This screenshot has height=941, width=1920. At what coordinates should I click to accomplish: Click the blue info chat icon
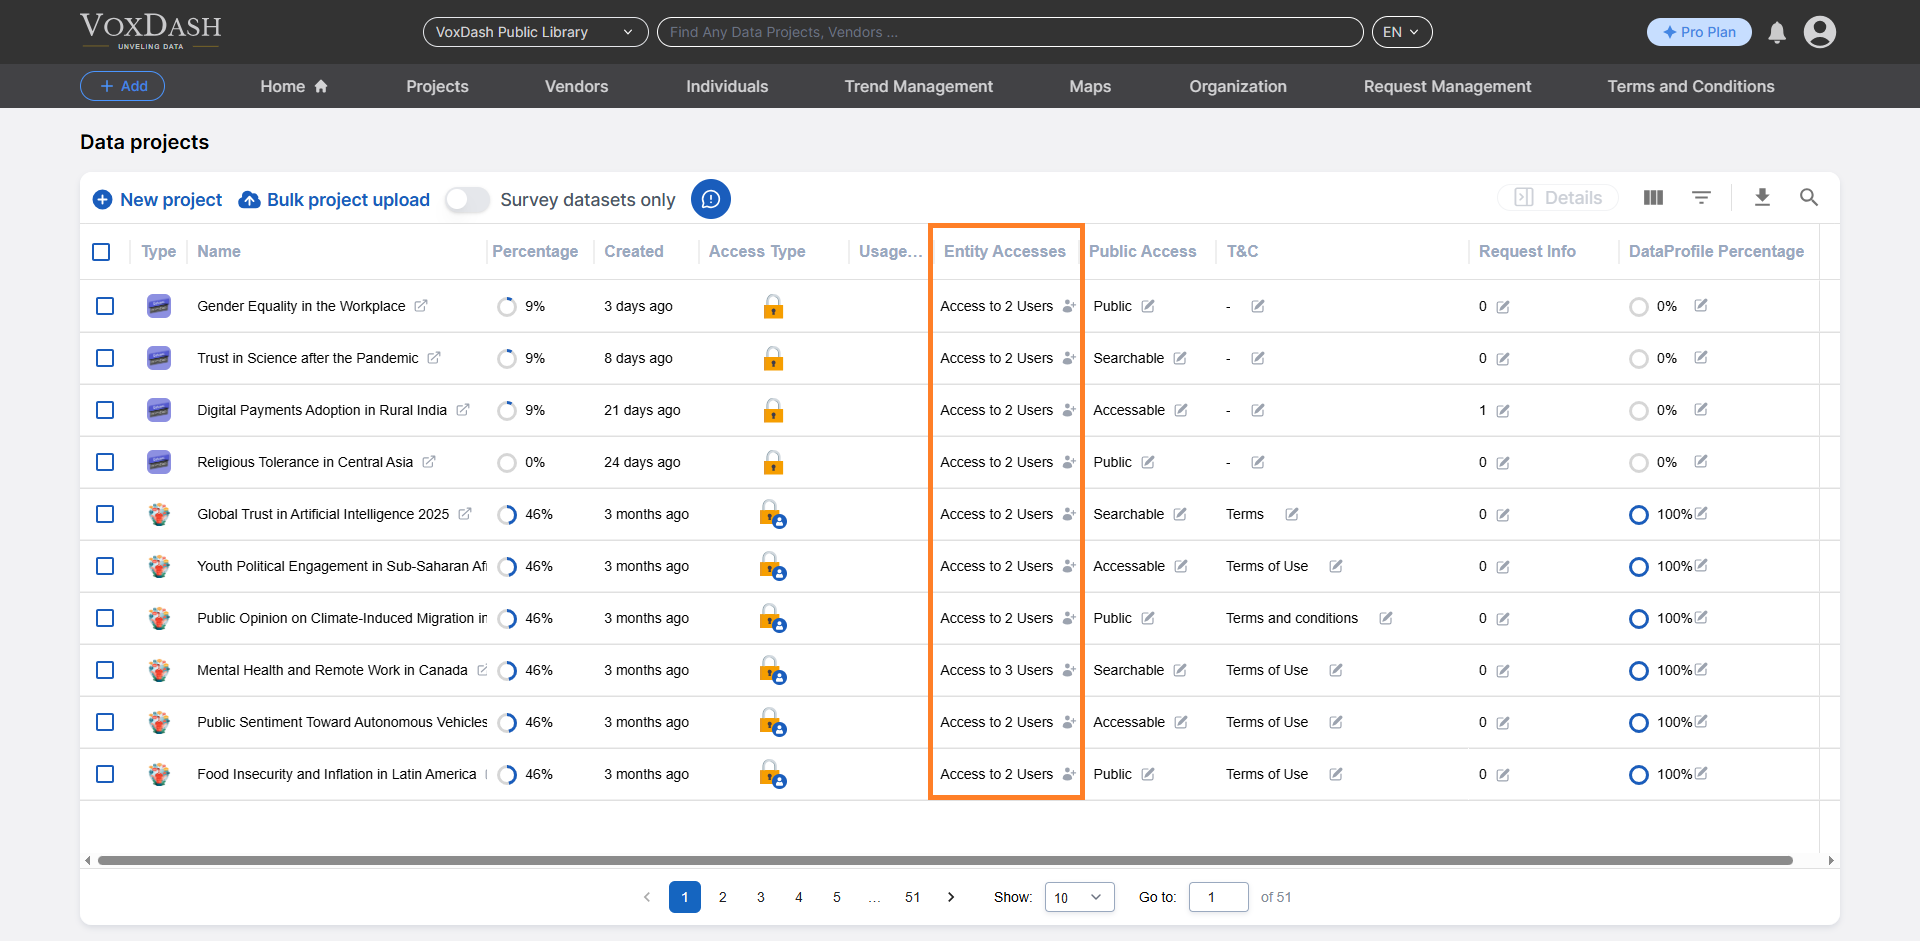[711, 199]
